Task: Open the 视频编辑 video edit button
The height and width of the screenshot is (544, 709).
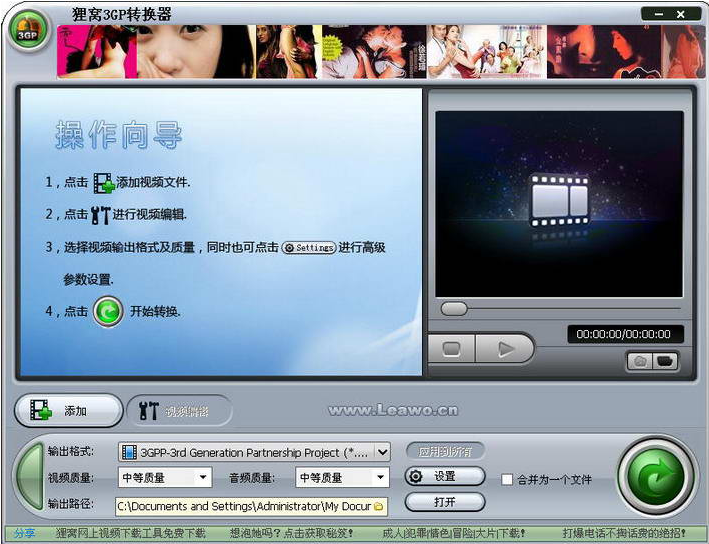Action: click(x=180, y=411)
